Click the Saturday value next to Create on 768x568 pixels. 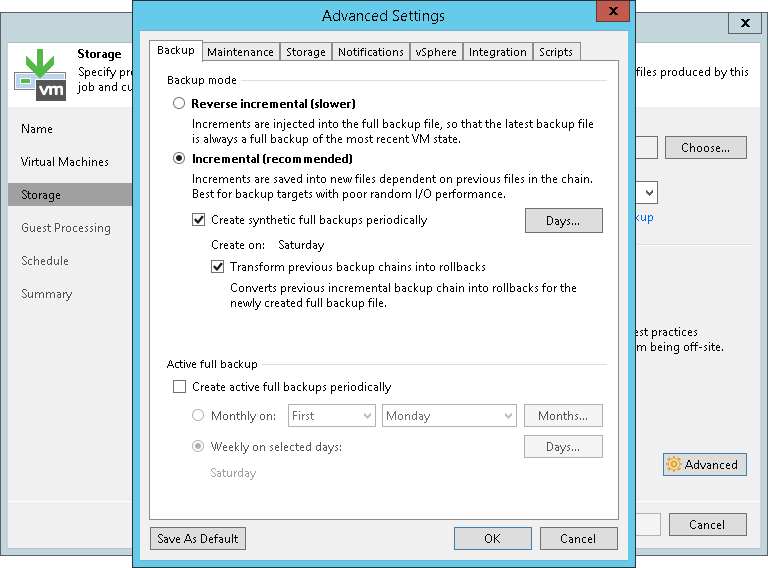[301, 245]
